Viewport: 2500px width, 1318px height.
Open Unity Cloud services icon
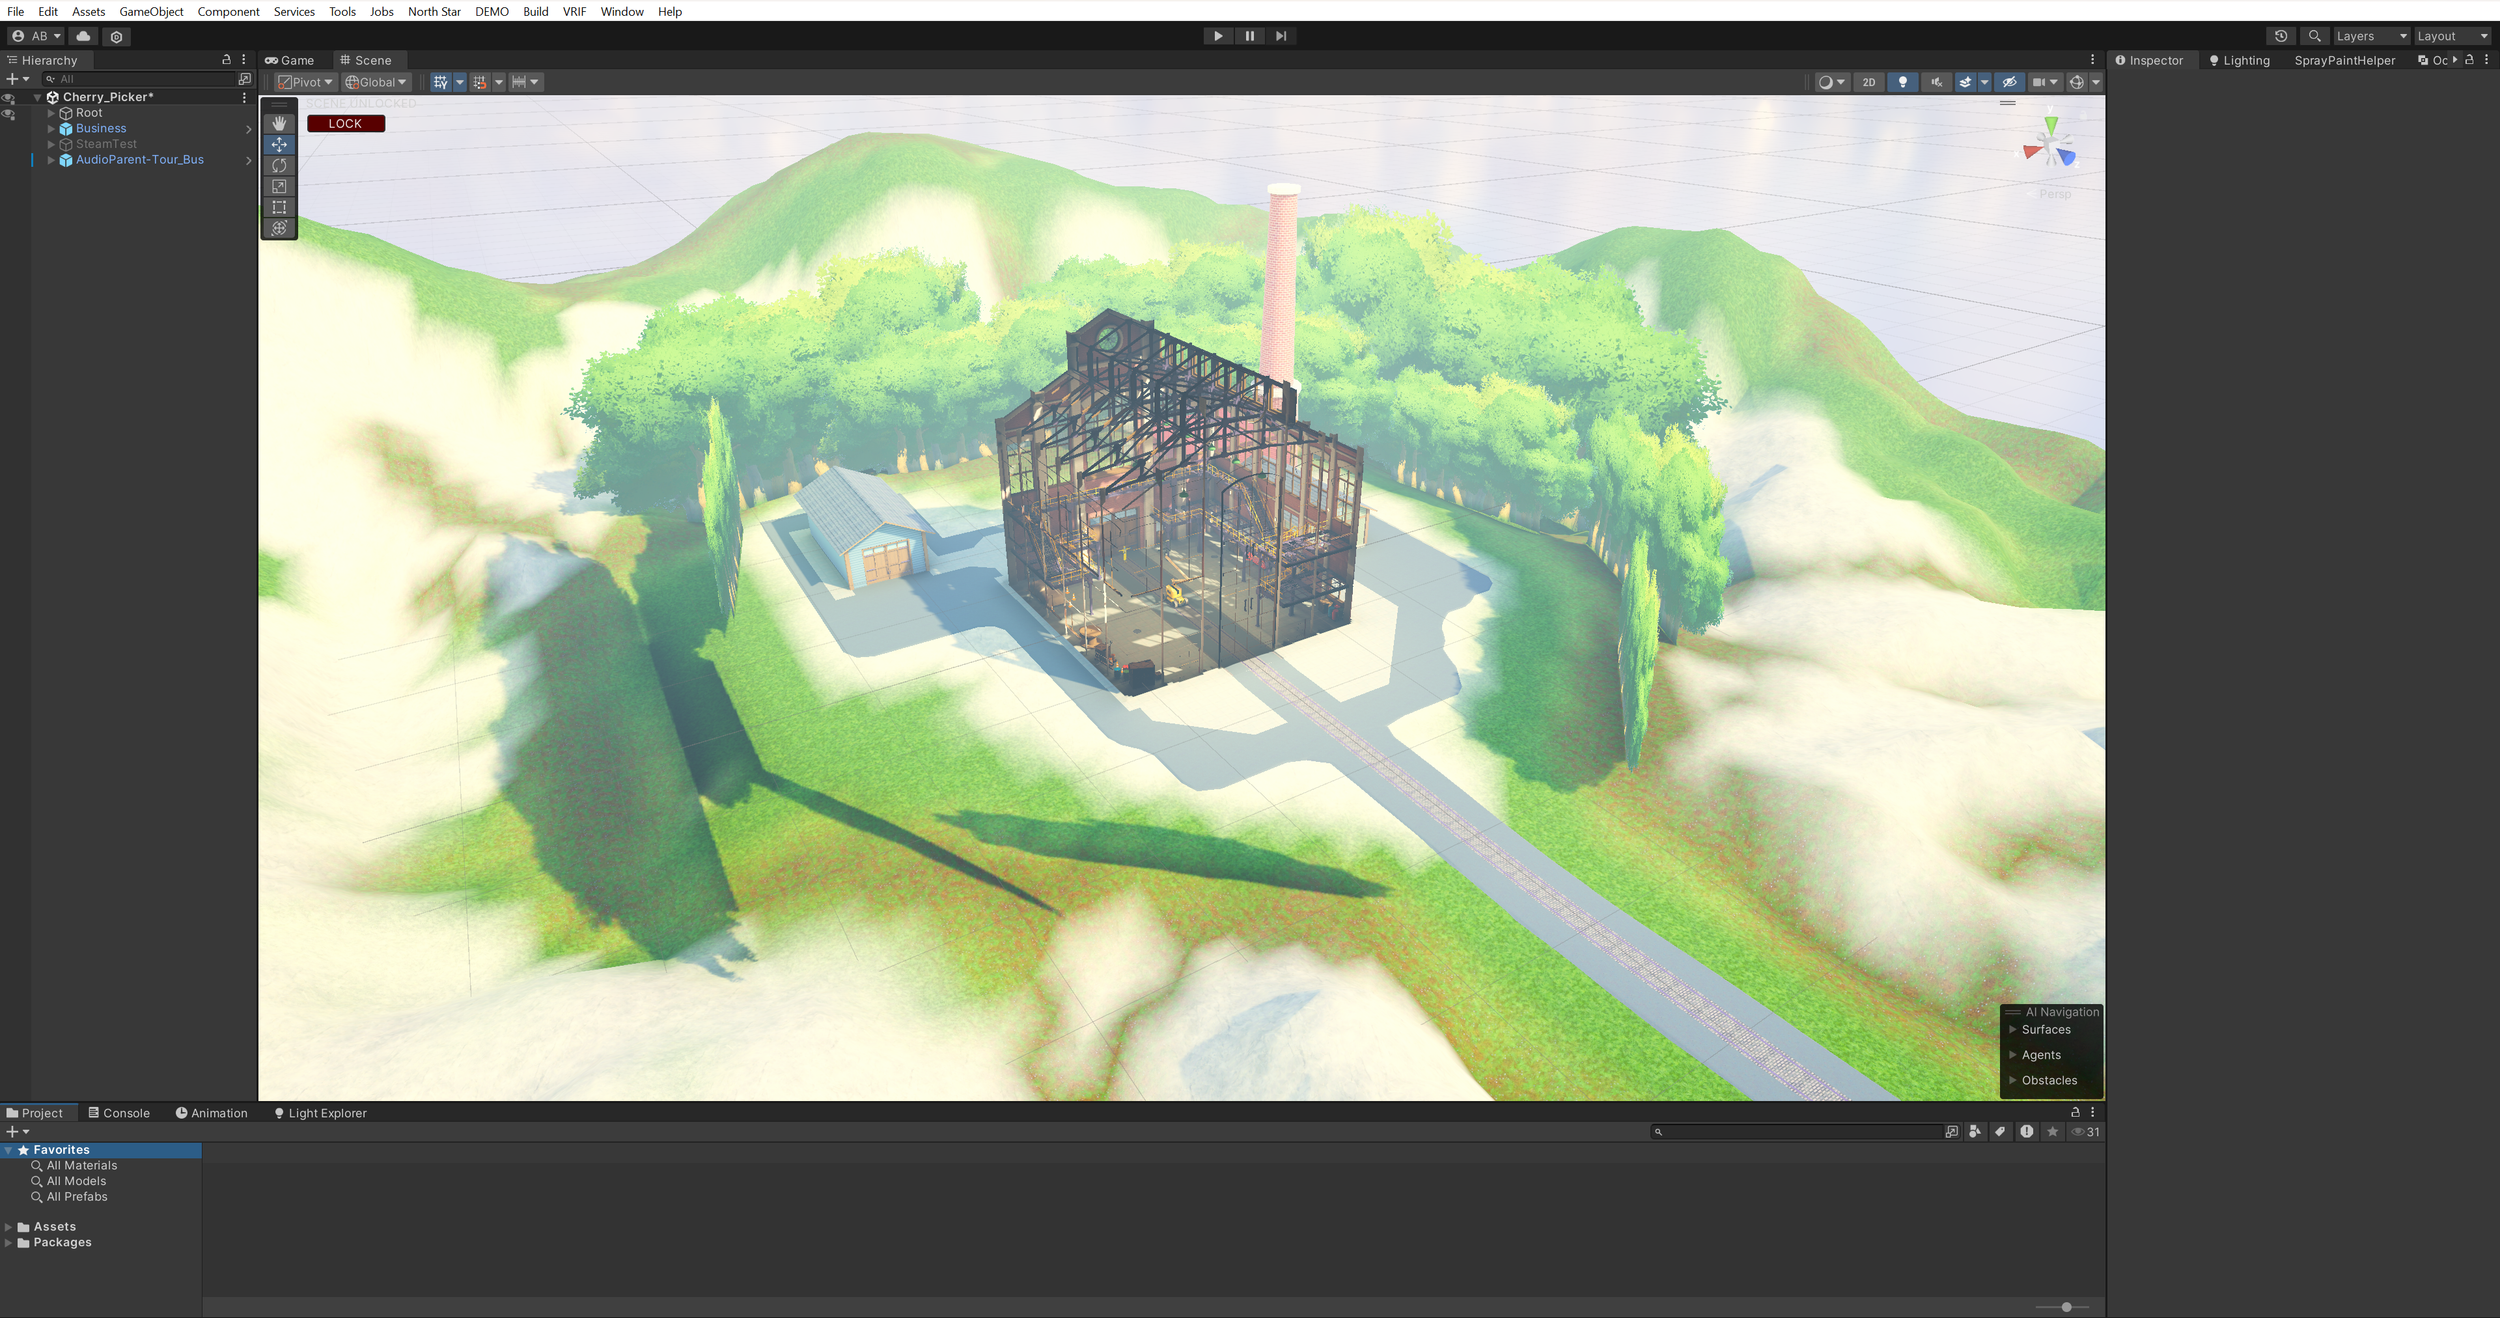tap(83, 36)
